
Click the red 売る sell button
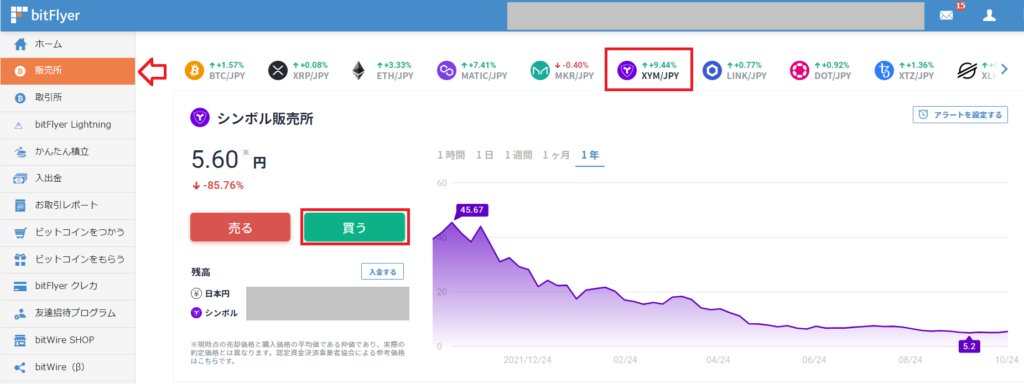click(x=240, y=227)
